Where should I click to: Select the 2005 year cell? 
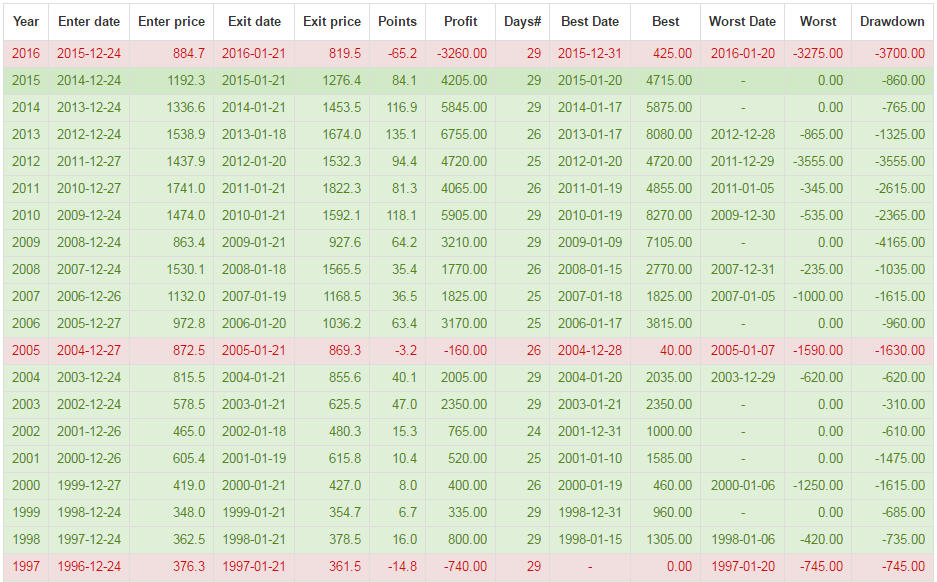(26, 350)
